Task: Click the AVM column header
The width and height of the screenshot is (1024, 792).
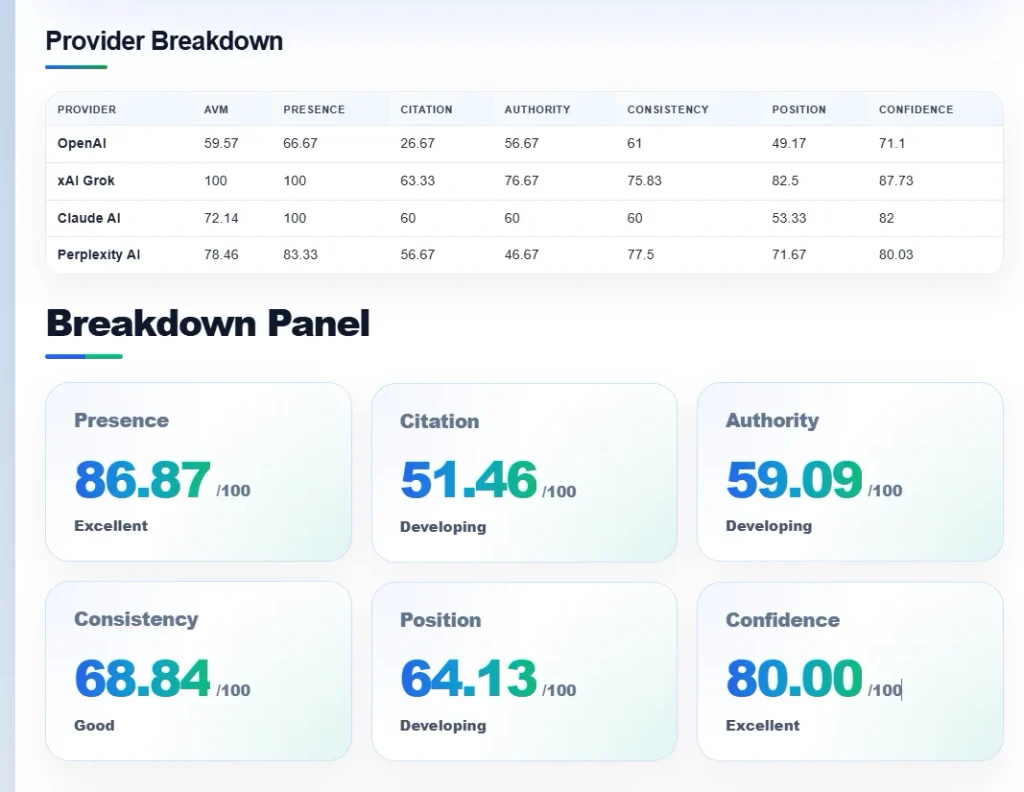Action: [x=216, y=110]
